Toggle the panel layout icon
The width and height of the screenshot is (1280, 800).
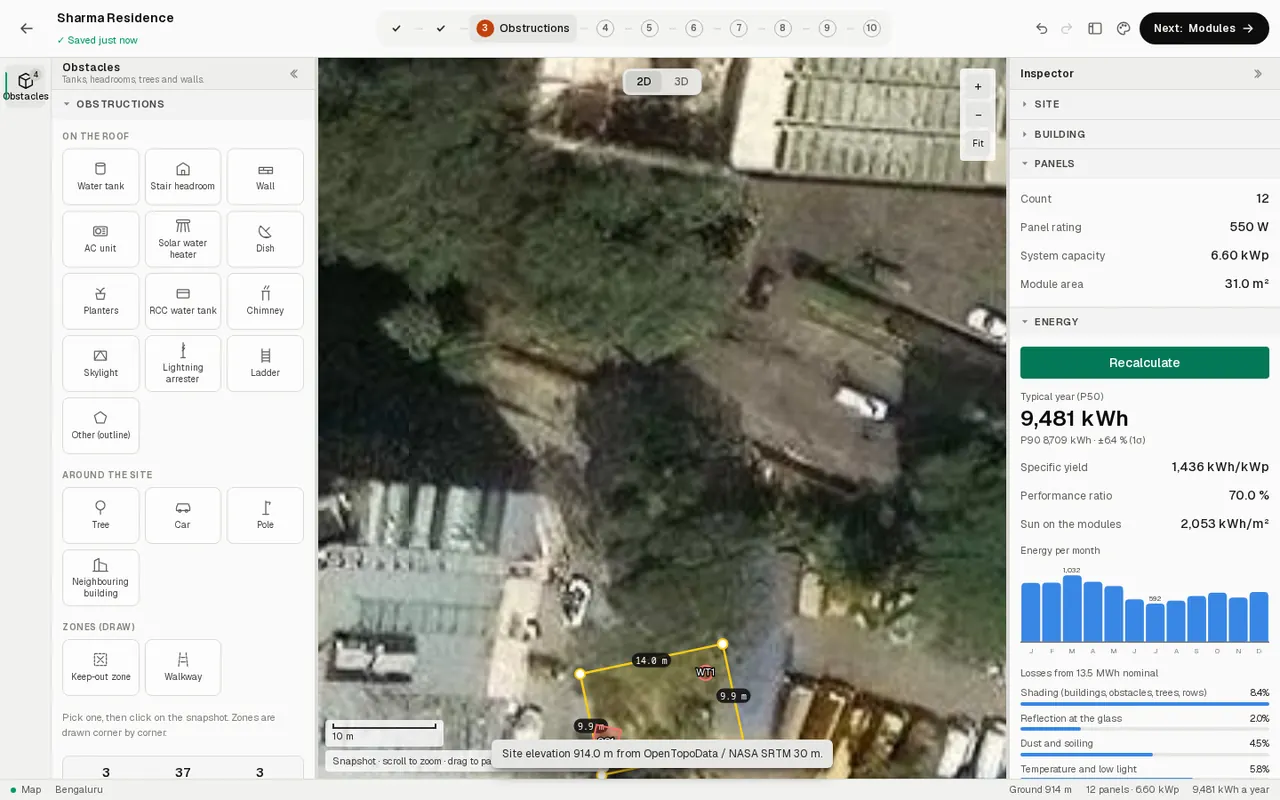[x=1095, y=28]
